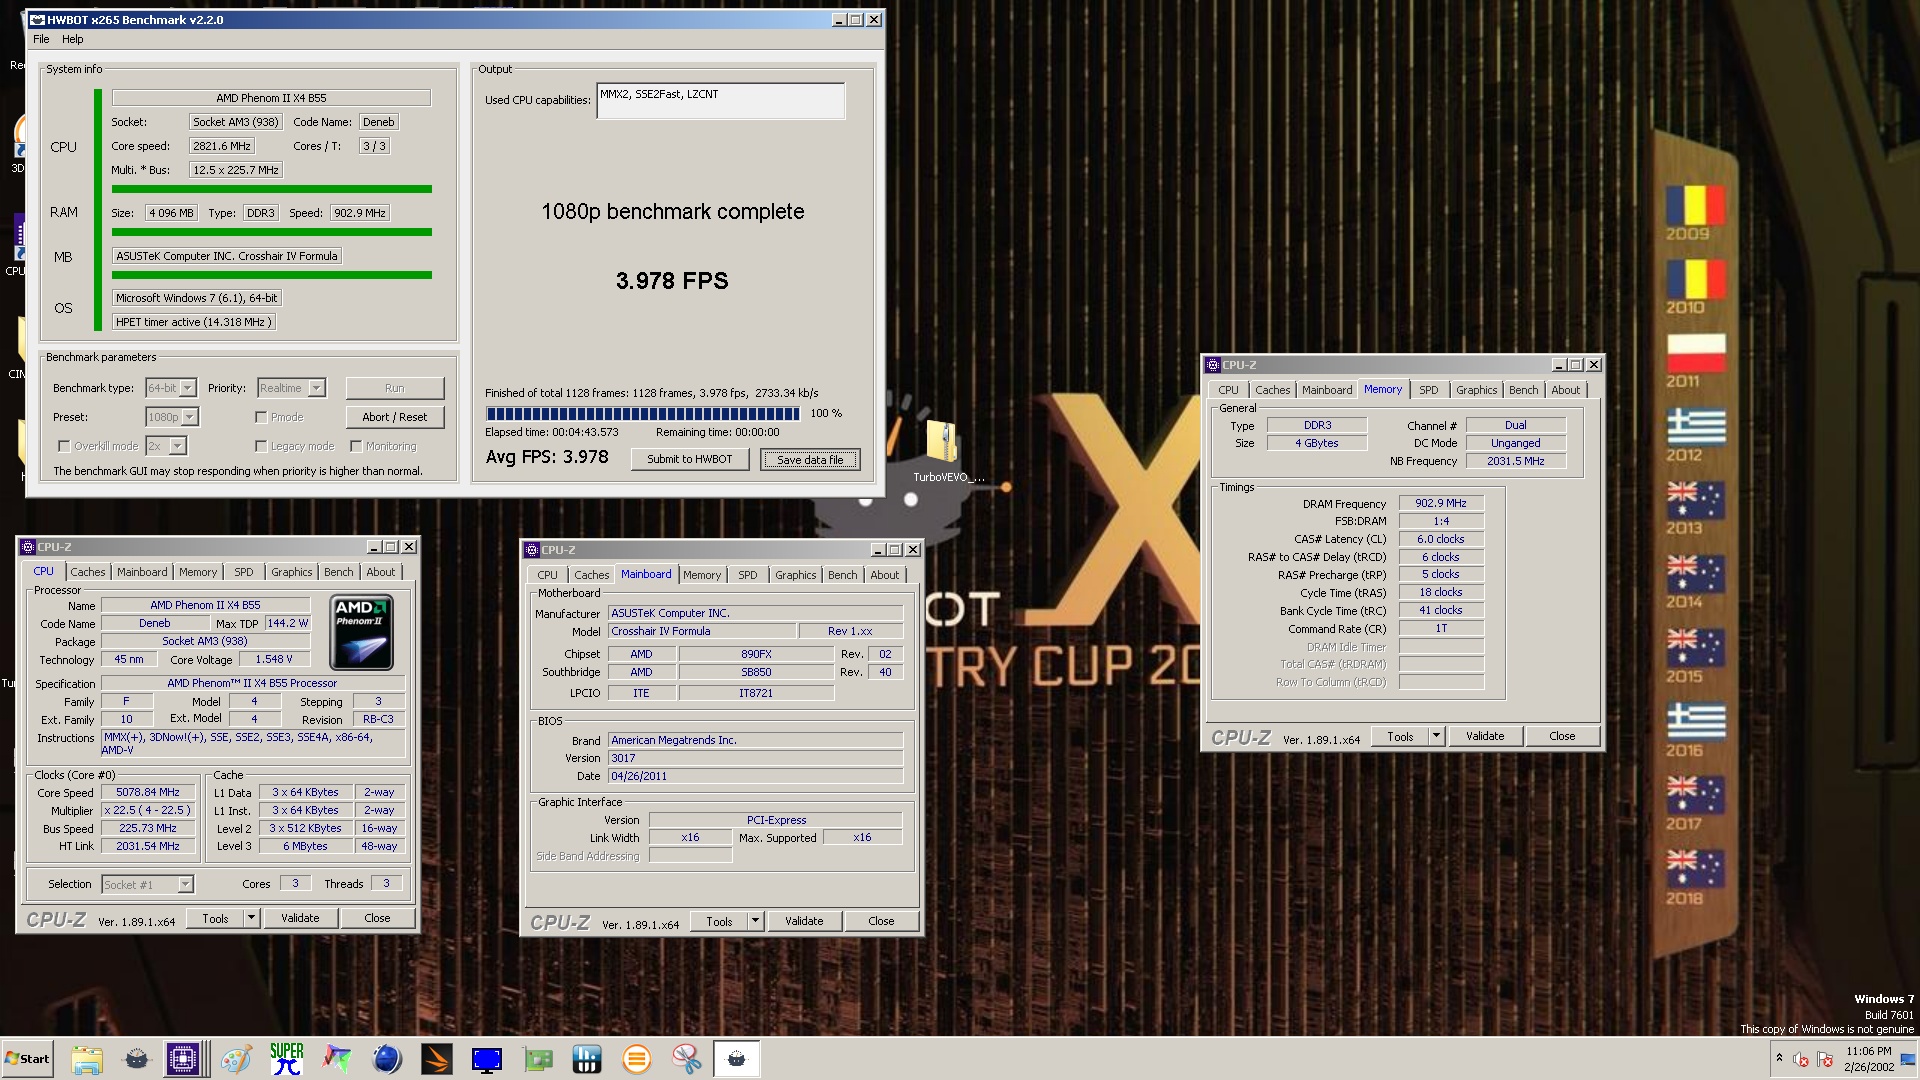
Task: Click the colorful triangle taskbar icon
Action: pyautogui.click(x=337, y=1059)
